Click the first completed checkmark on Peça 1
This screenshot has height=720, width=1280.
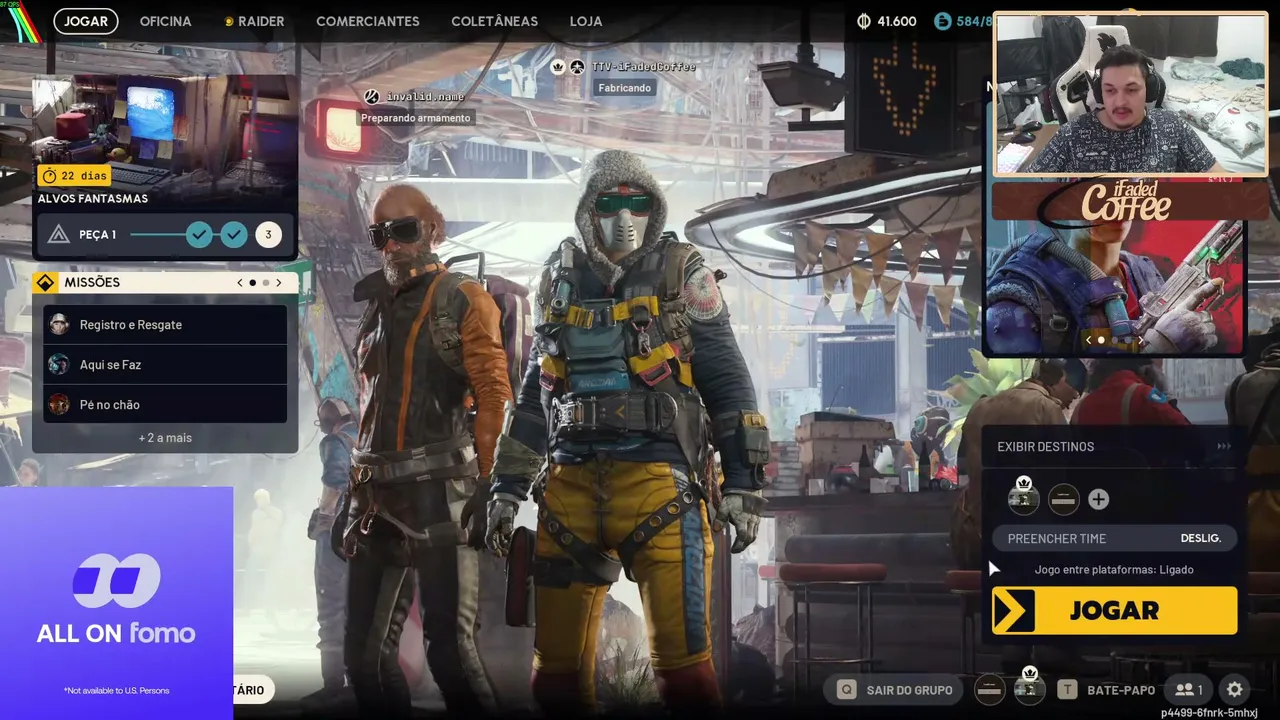coord(200,235)
